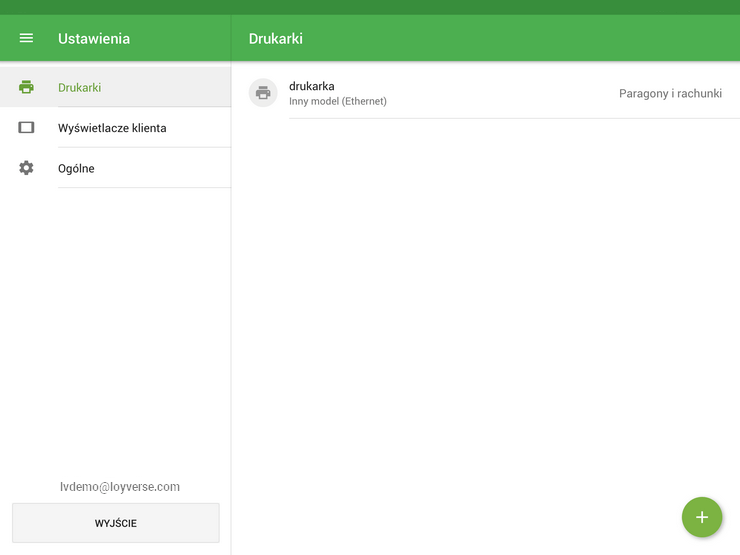This screenshot has width=740, height=555.
Task: Go to Ogólne settings
Action: [76, 168]
